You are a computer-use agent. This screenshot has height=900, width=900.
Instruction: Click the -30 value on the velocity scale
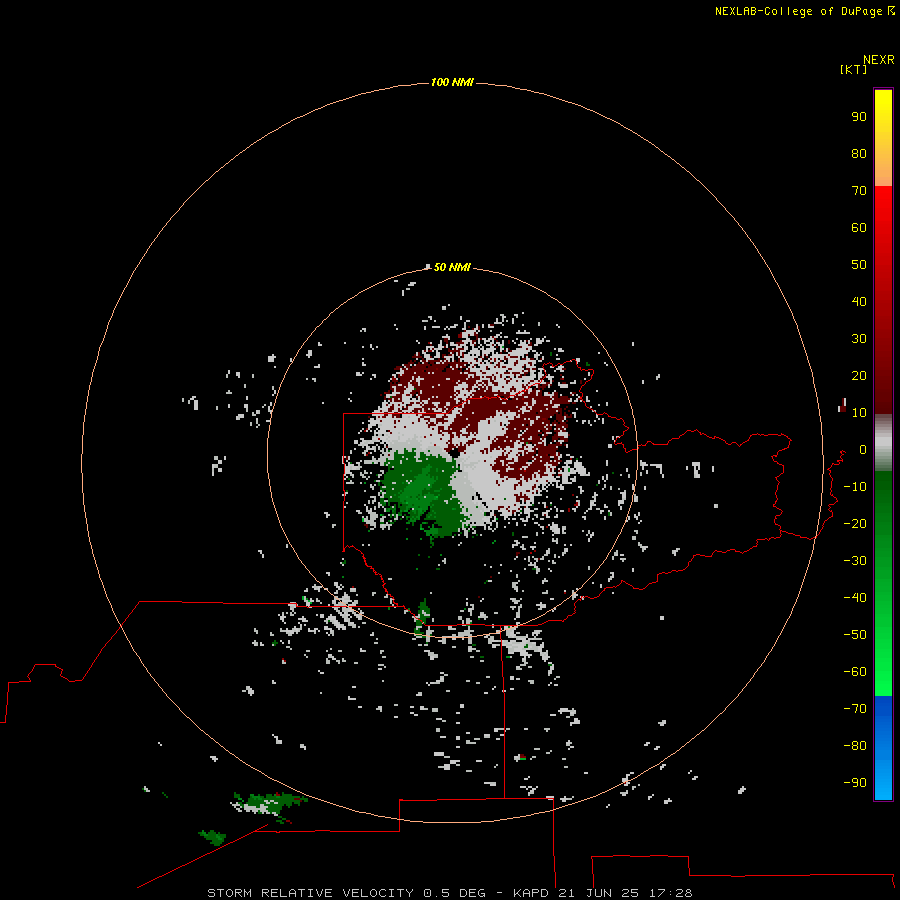(x=855, y=561)
